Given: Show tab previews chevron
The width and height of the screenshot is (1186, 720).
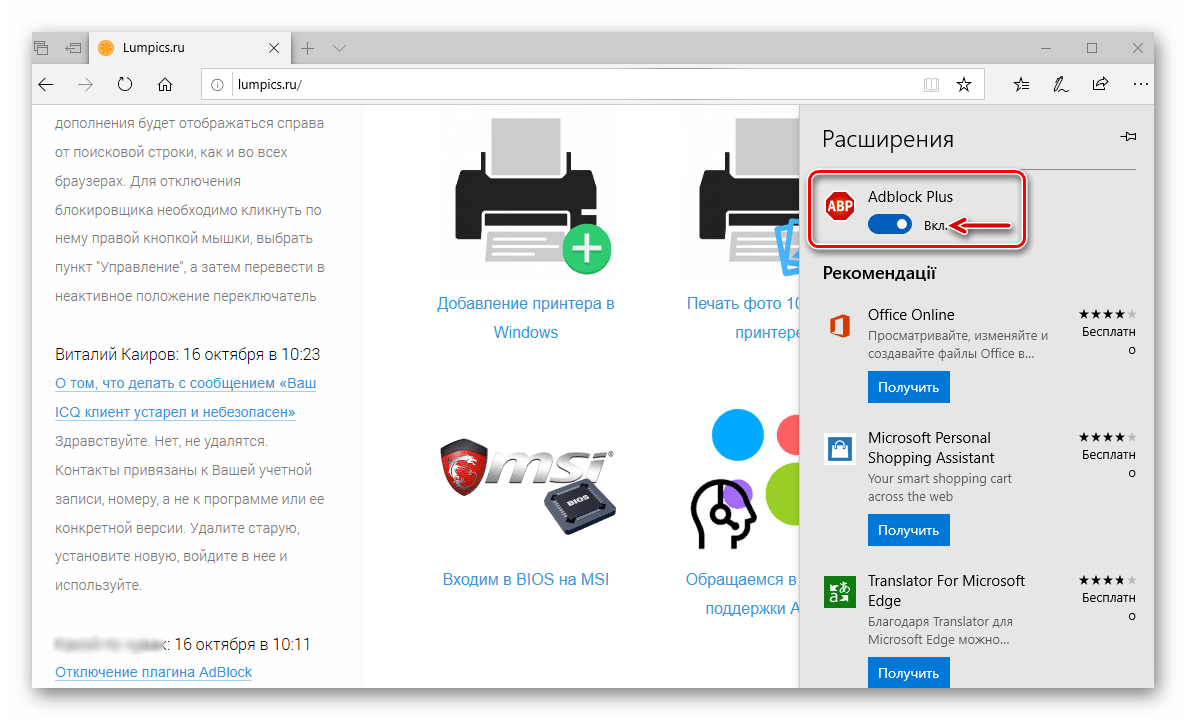Looking at the screenshot, I should pos(340,48).
